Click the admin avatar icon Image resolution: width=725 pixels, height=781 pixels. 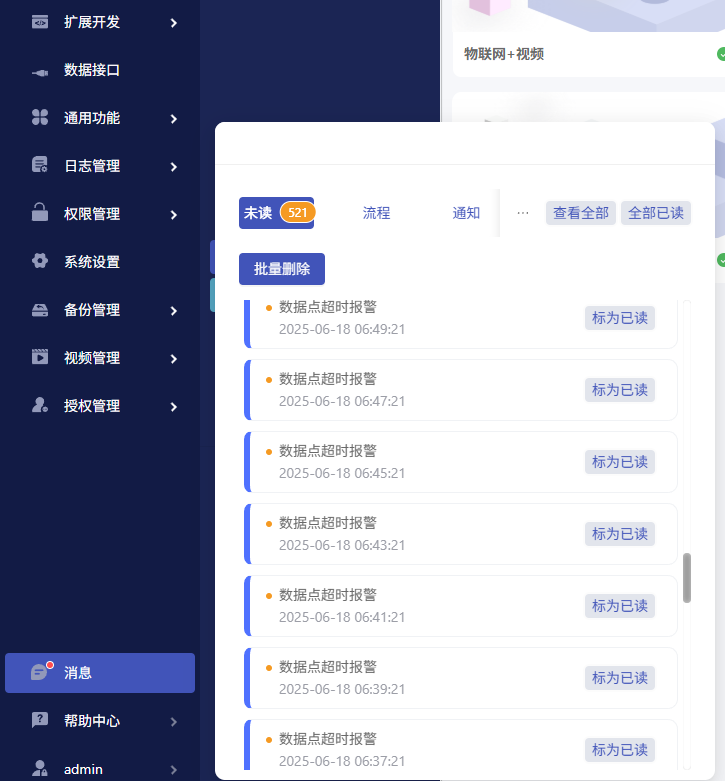coord(40,769)
